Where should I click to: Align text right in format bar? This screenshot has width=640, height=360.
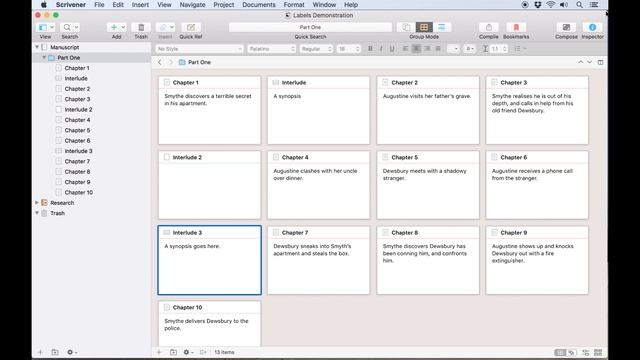pyautogui.click(x=427, y=49)
